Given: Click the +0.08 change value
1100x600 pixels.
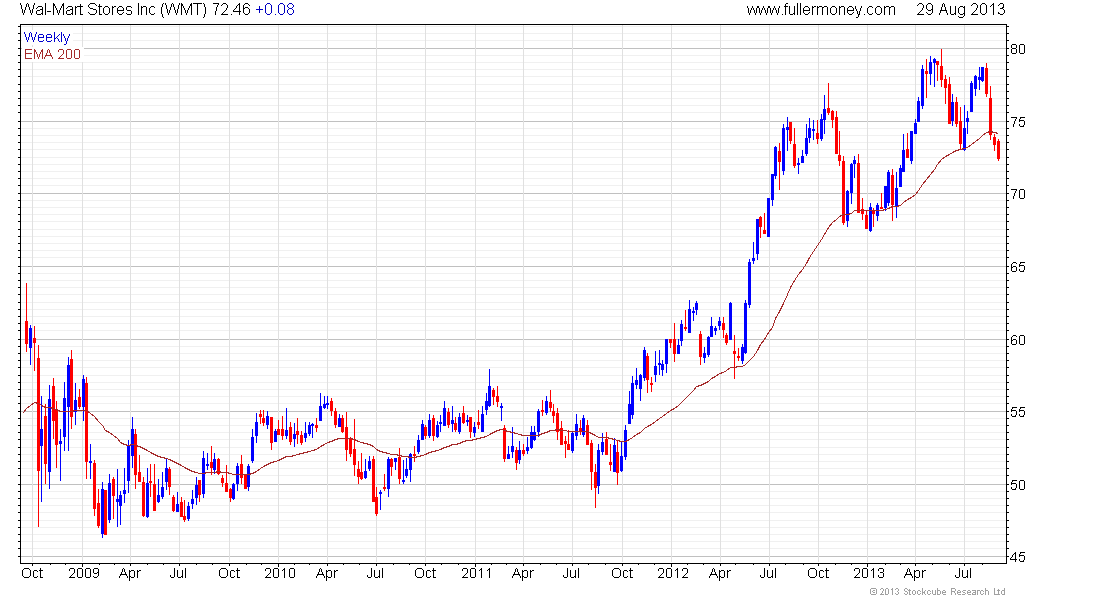Looking at the screenshot, I should (x=274, y=10).
